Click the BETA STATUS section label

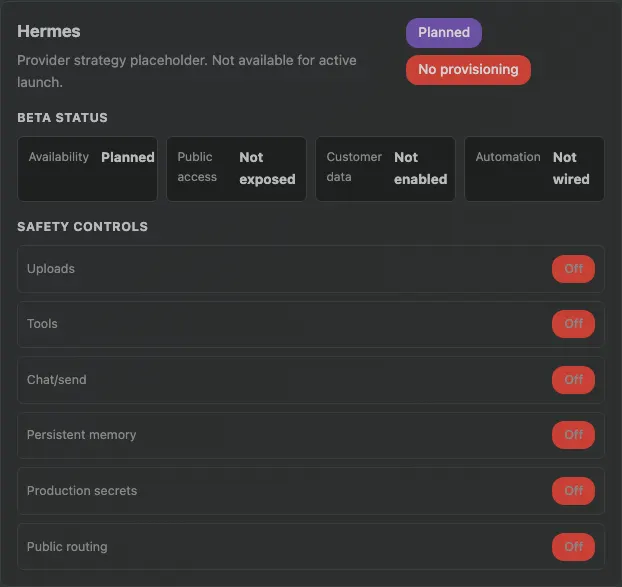62,118
